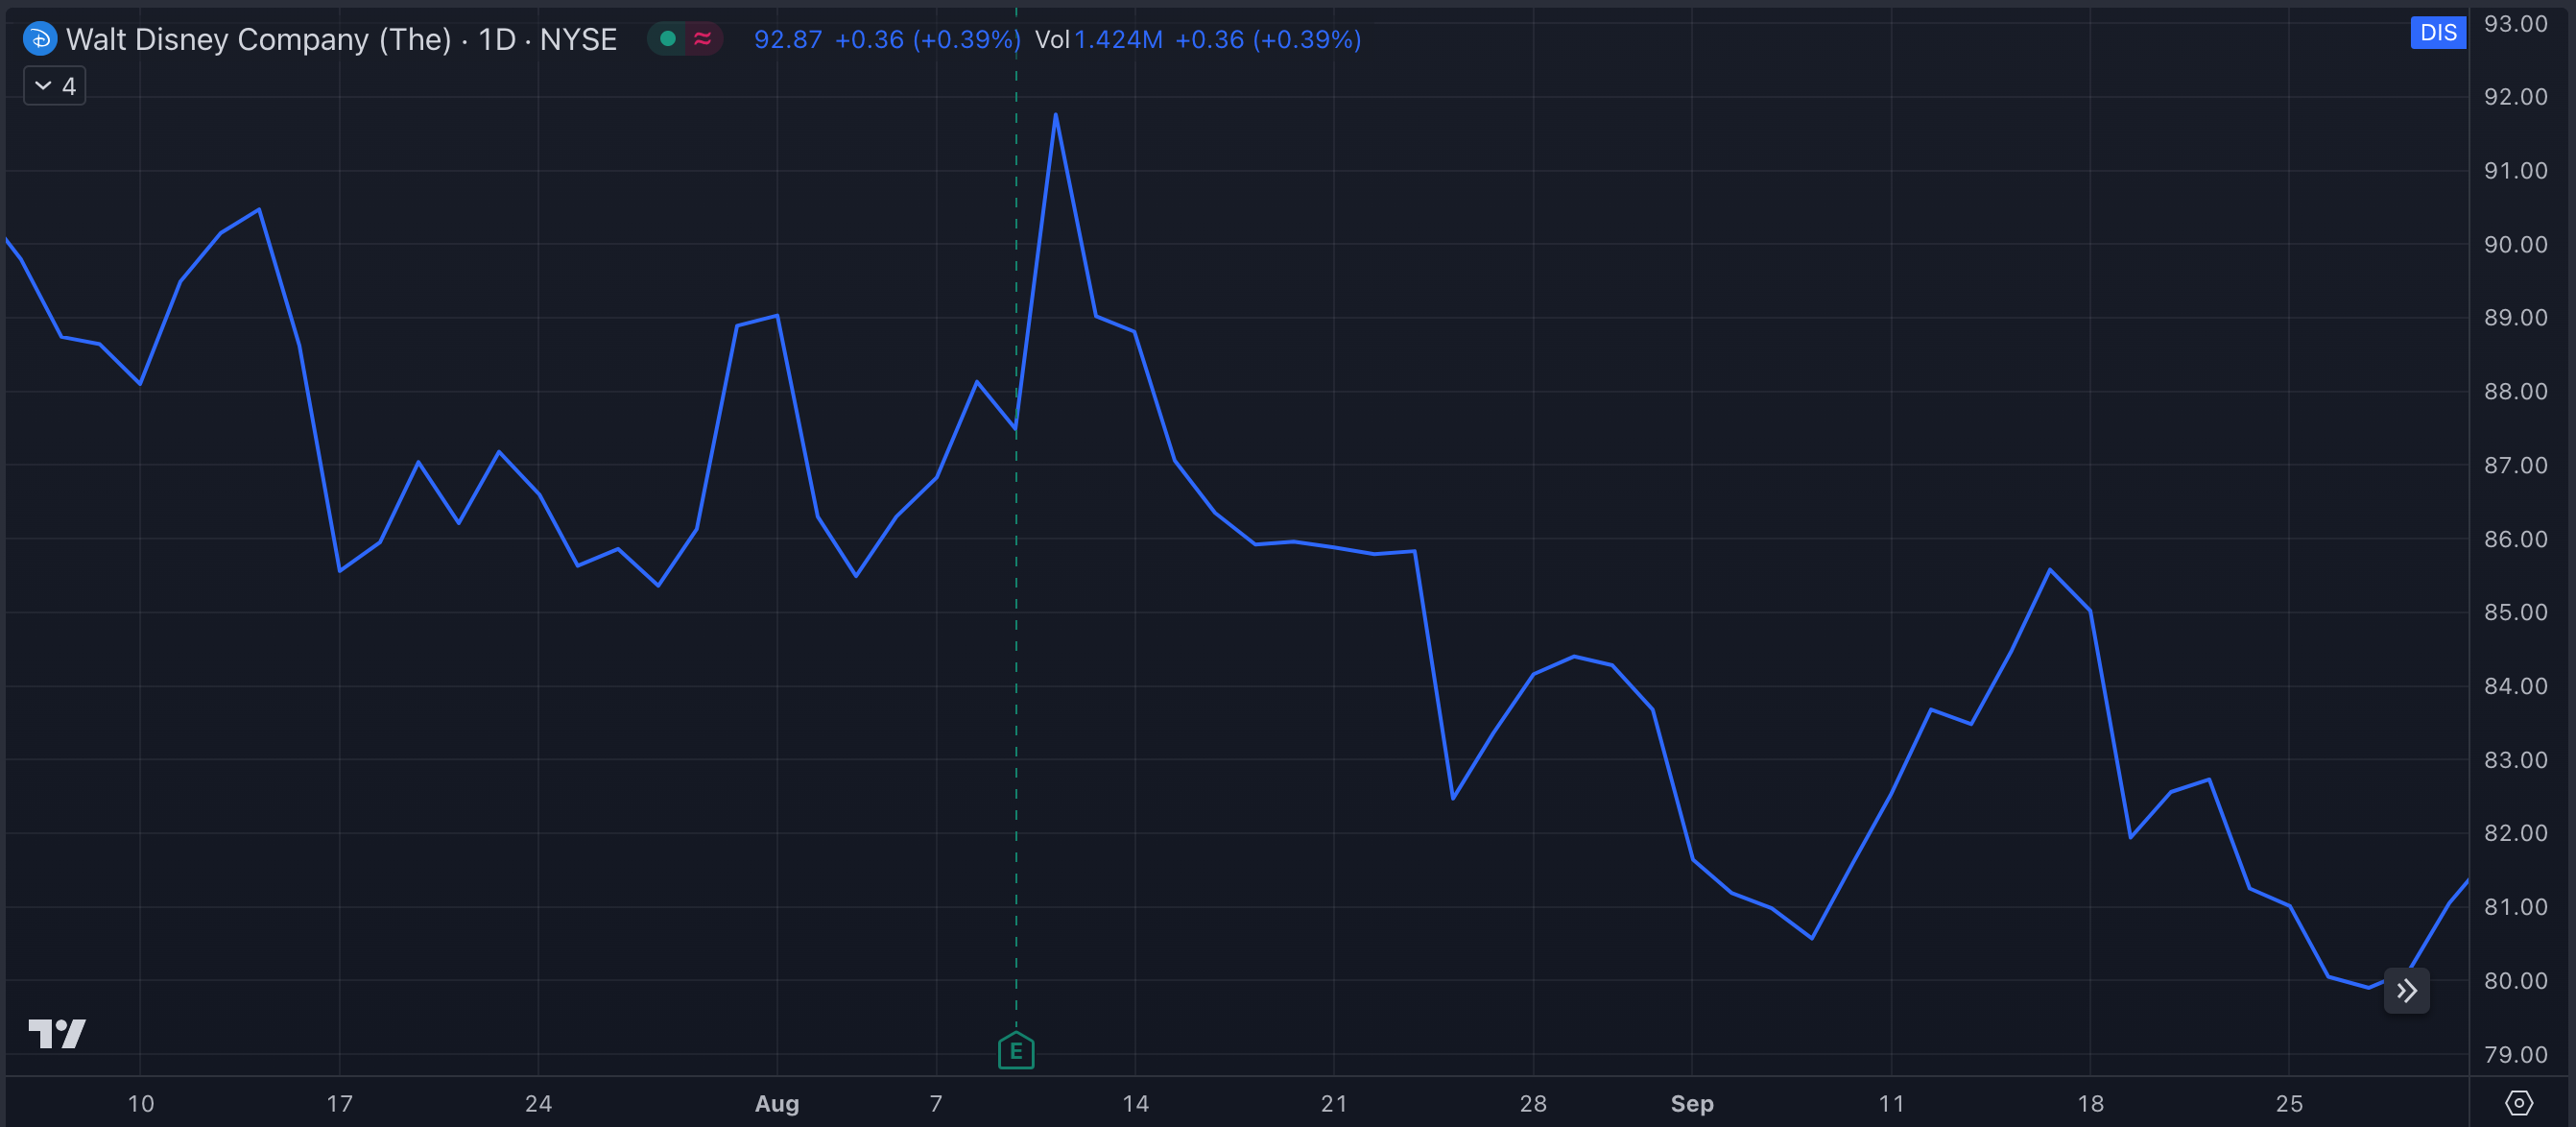Screen dimensions: 2576x1127
Task: Jump to latest bar with double-chevron icon
Action: [x=2406, y=990]
